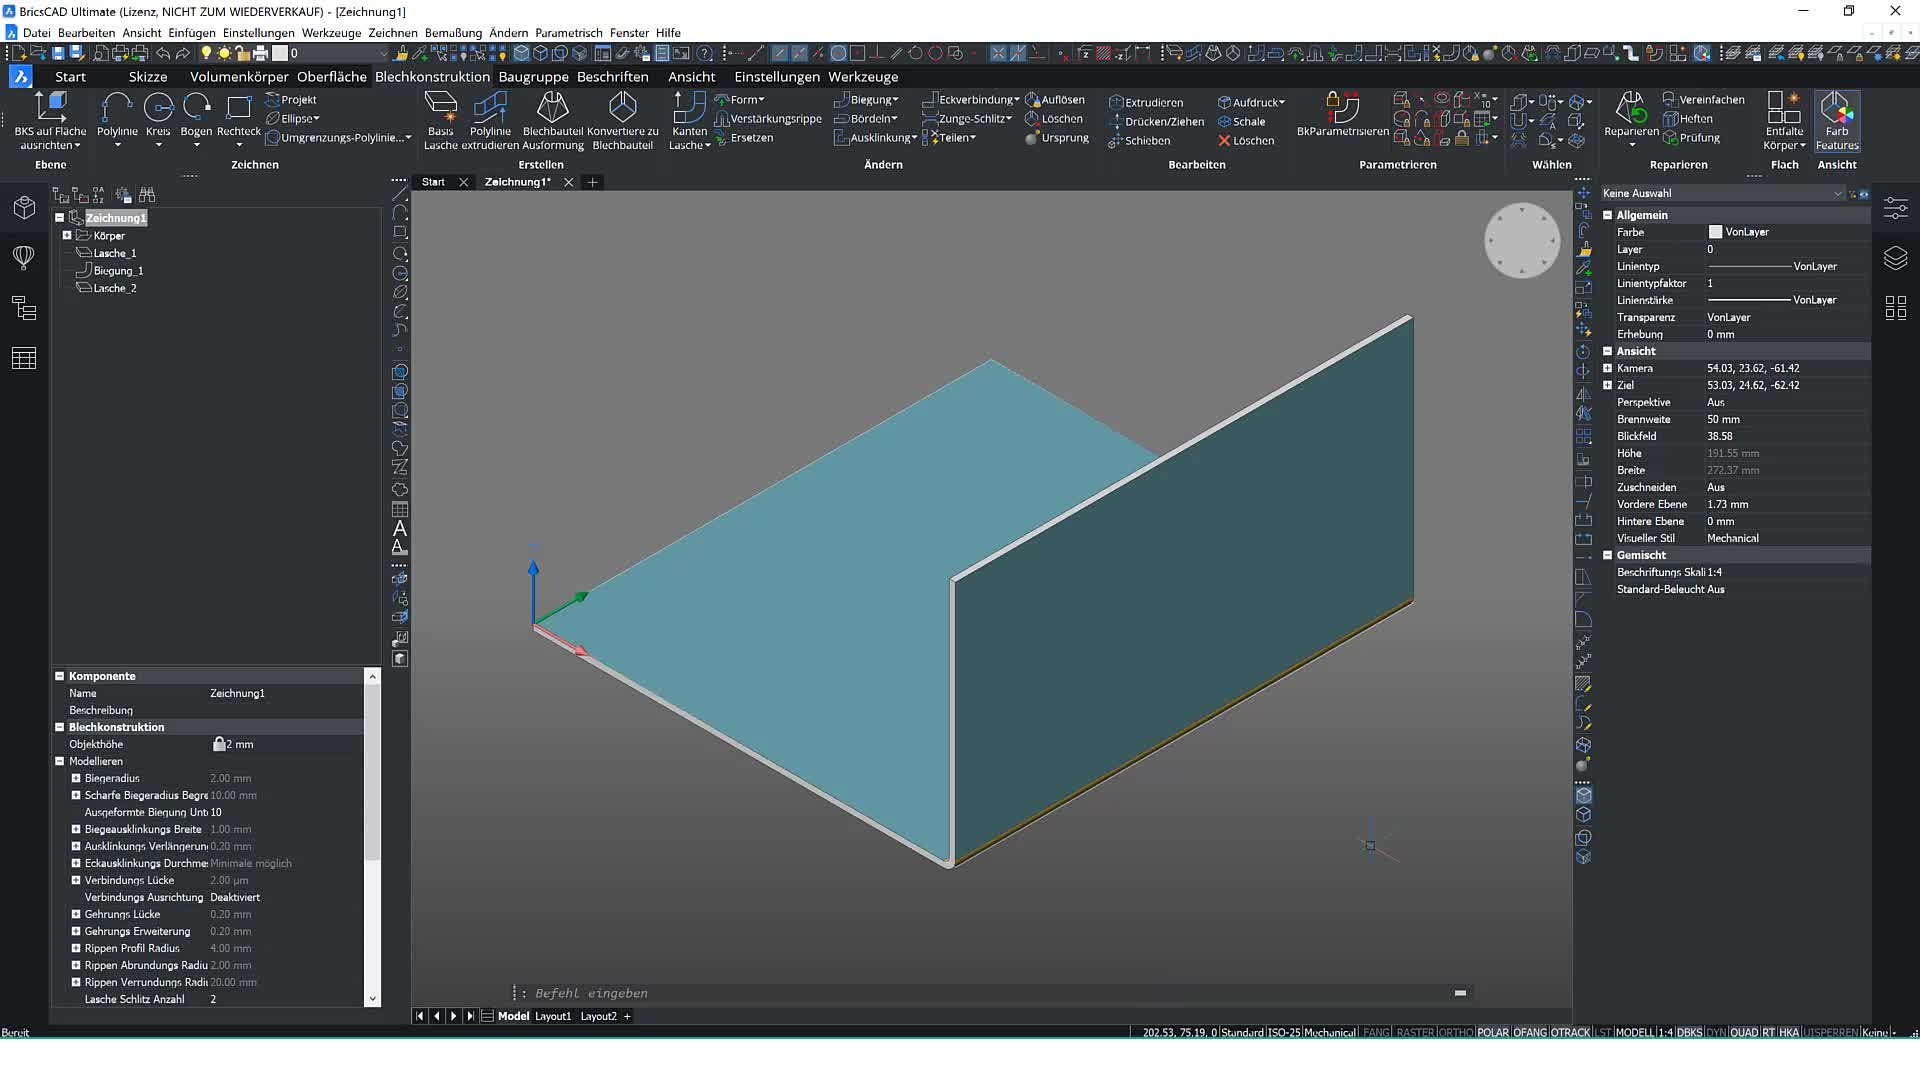Screen dimensions: 1920x1080
Task: Click the Linienstärke VonLayer line preview
Action: pos(1749,300)
